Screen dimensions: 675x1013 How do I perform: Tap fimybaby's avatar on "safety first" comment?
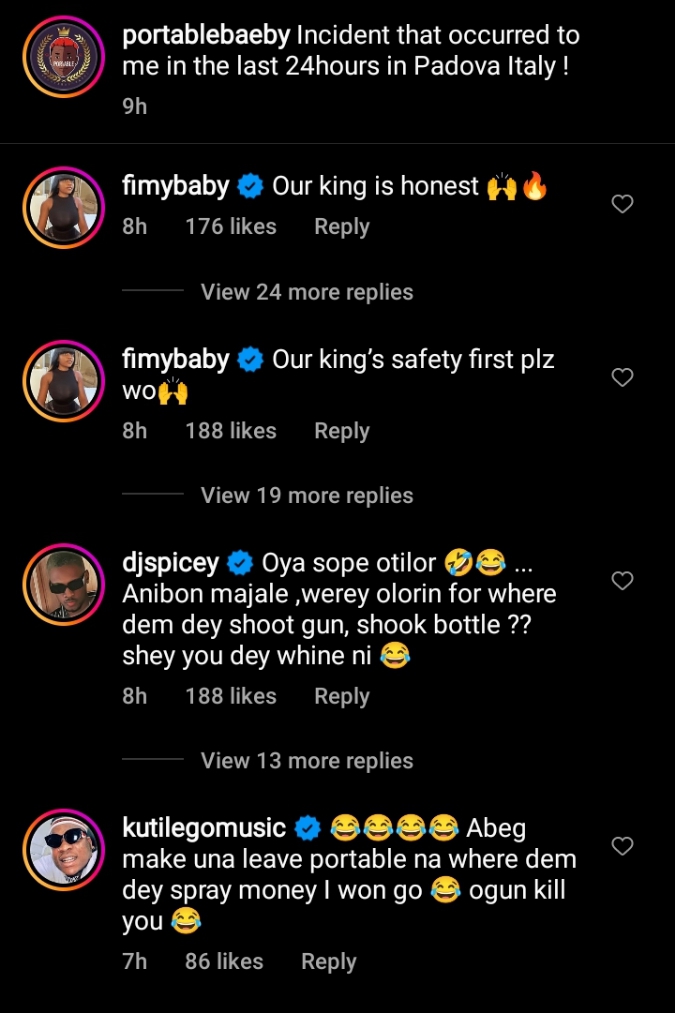point(63,380)
